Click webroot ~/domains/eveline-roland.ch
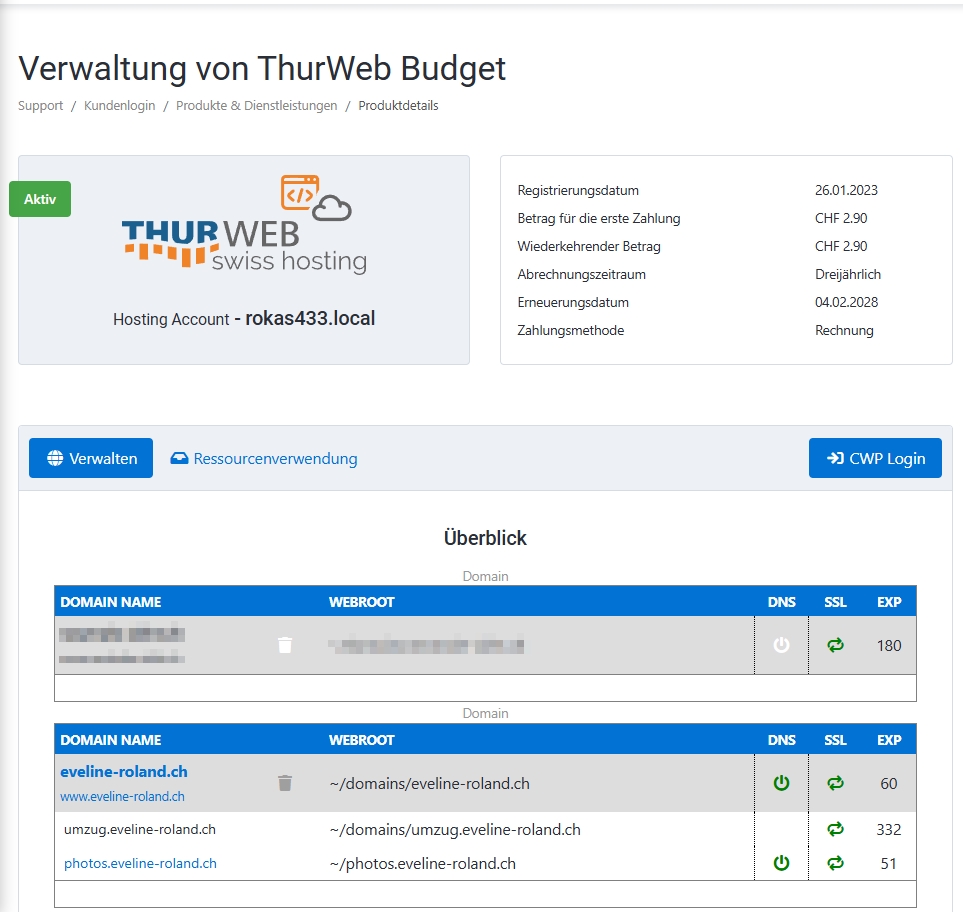 [429, 784]
